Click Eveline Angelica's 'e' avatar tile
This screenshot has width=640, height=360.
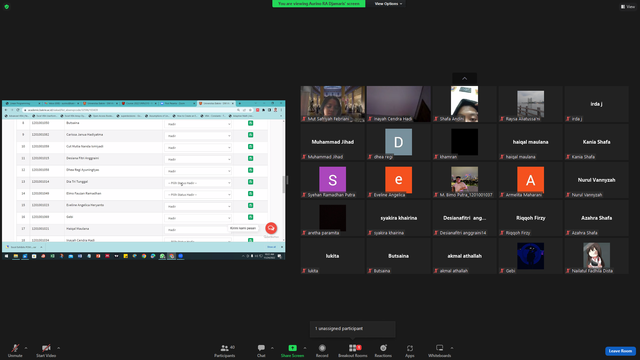[x=398, y=180]
